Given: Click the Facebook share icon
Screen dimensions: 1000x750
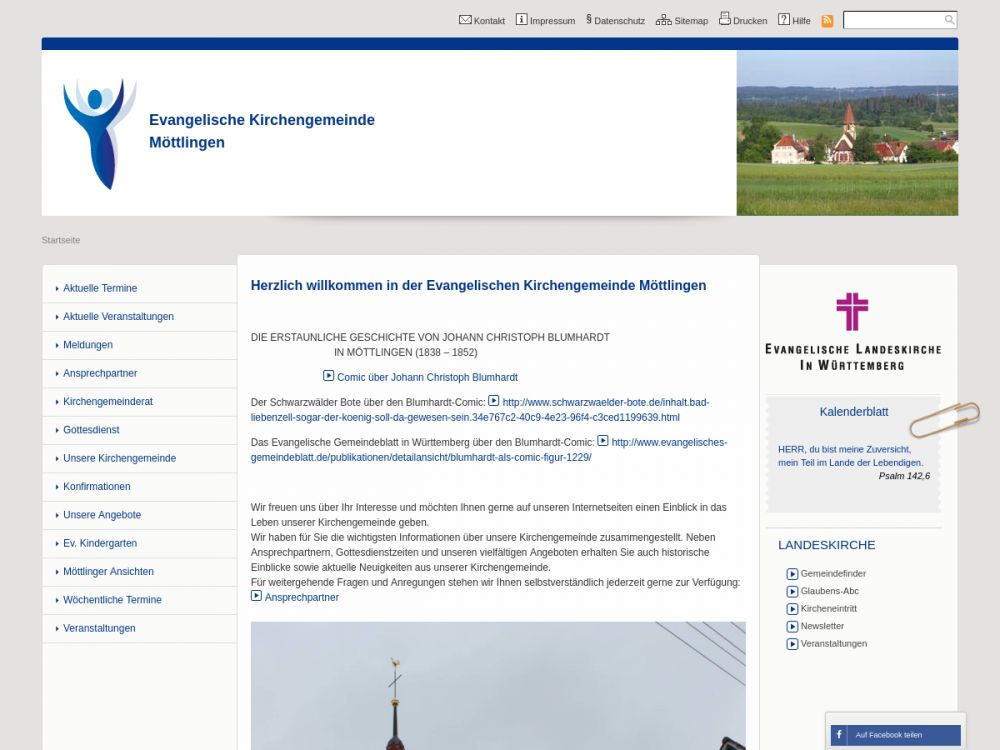Looking at the screenshot, I should 839,735.
